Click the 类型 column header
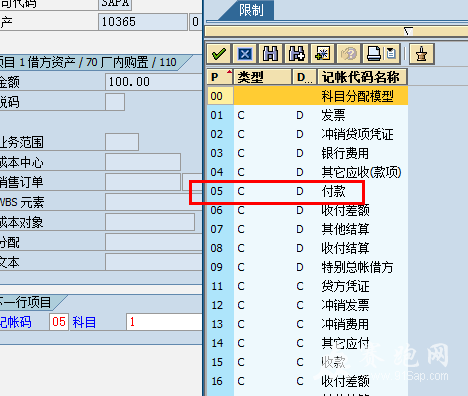Image resolution: width=468 pixels, height=396 pixels. pos(263,77)
